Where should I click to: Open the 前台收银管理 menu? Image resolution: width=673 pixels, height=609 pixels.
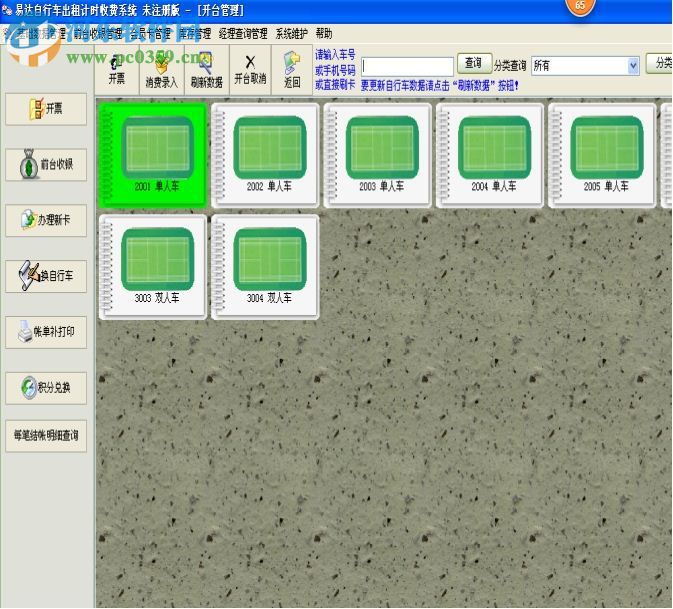point(98,33)
